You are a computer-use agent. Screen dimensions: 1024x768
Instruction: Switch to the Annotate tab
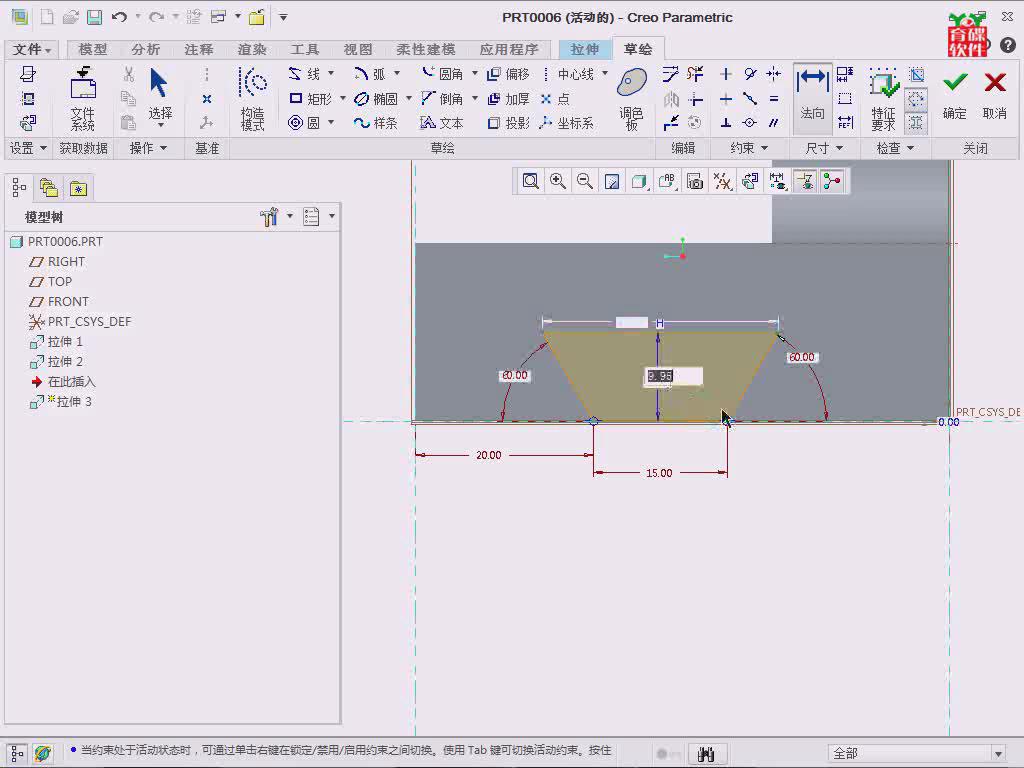[x=199, y=49]
